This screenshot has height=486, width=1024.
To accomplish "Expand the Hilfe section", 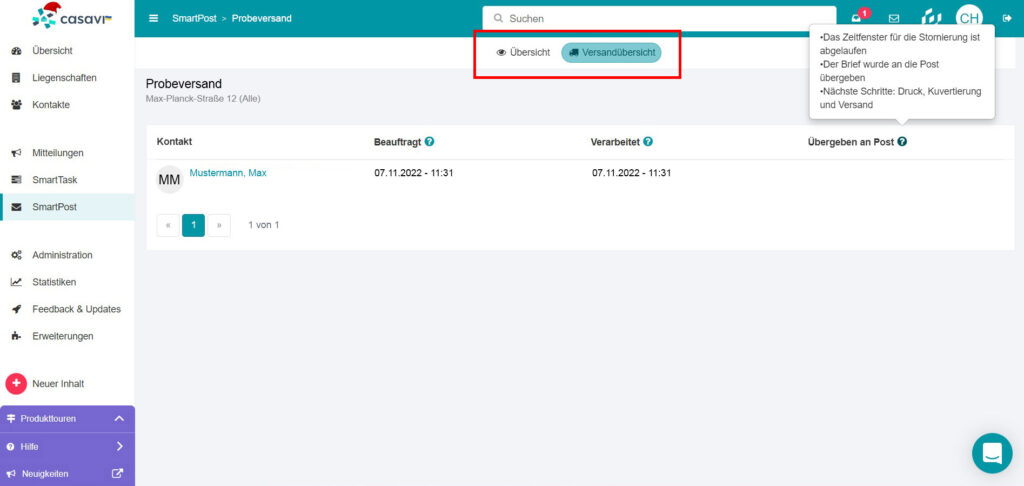I will point(118,446).
